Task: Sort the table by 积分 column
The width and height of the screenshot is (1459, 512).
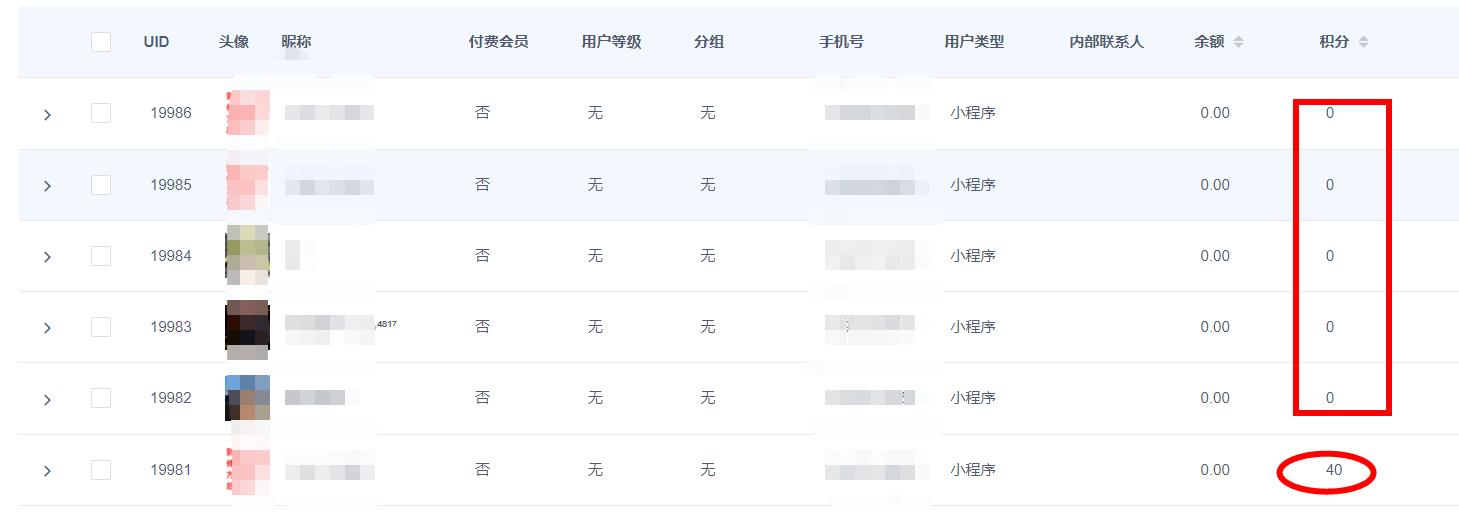Action: click(1363, 42)
